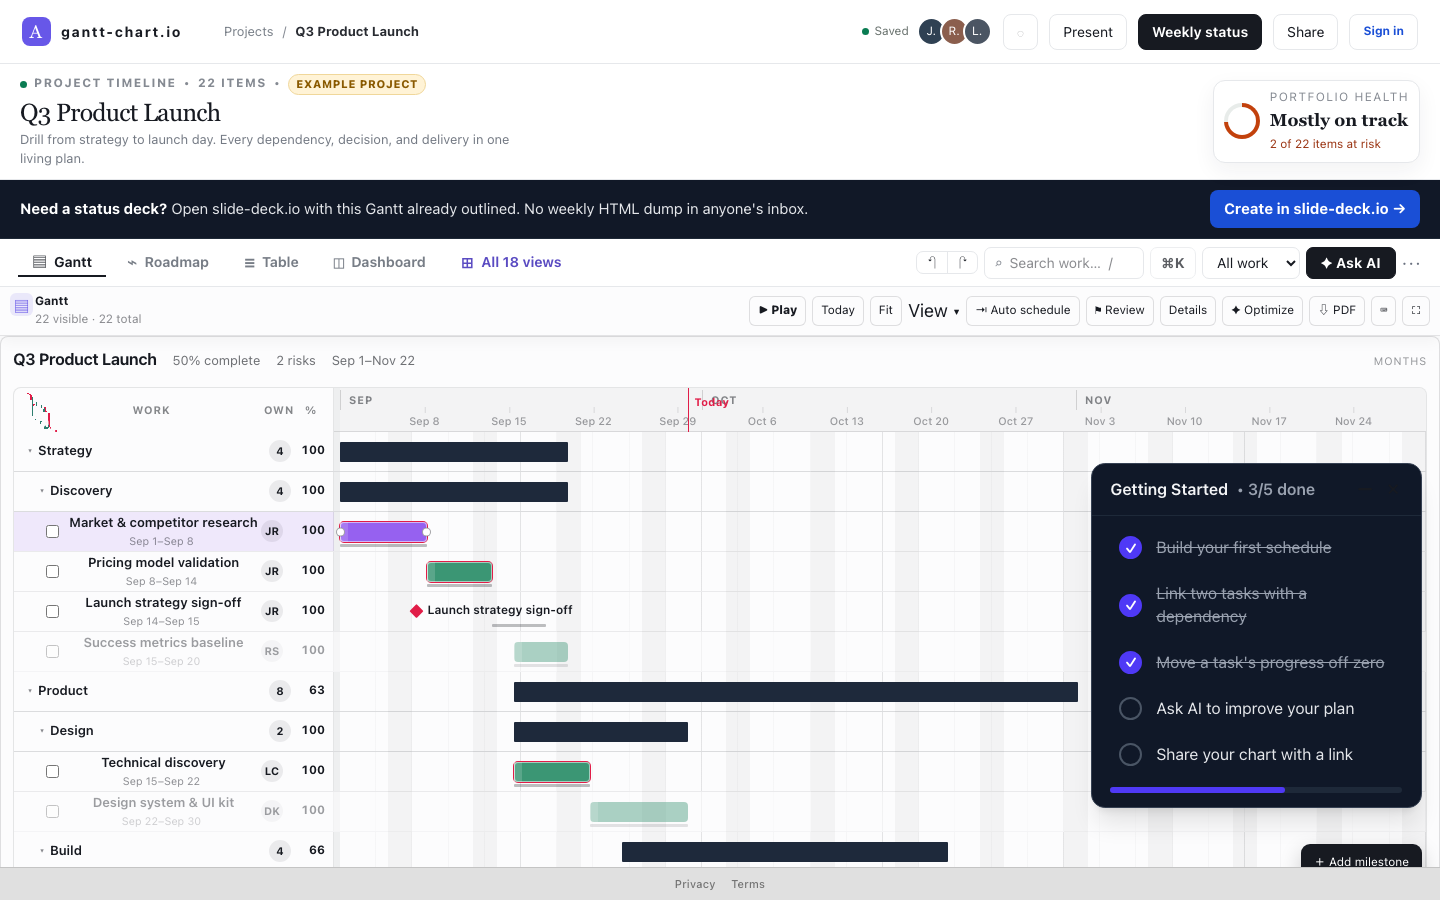Open the View dropdown menu
This screenshot has height=900, width=1440.
click(x=934, y=311)
